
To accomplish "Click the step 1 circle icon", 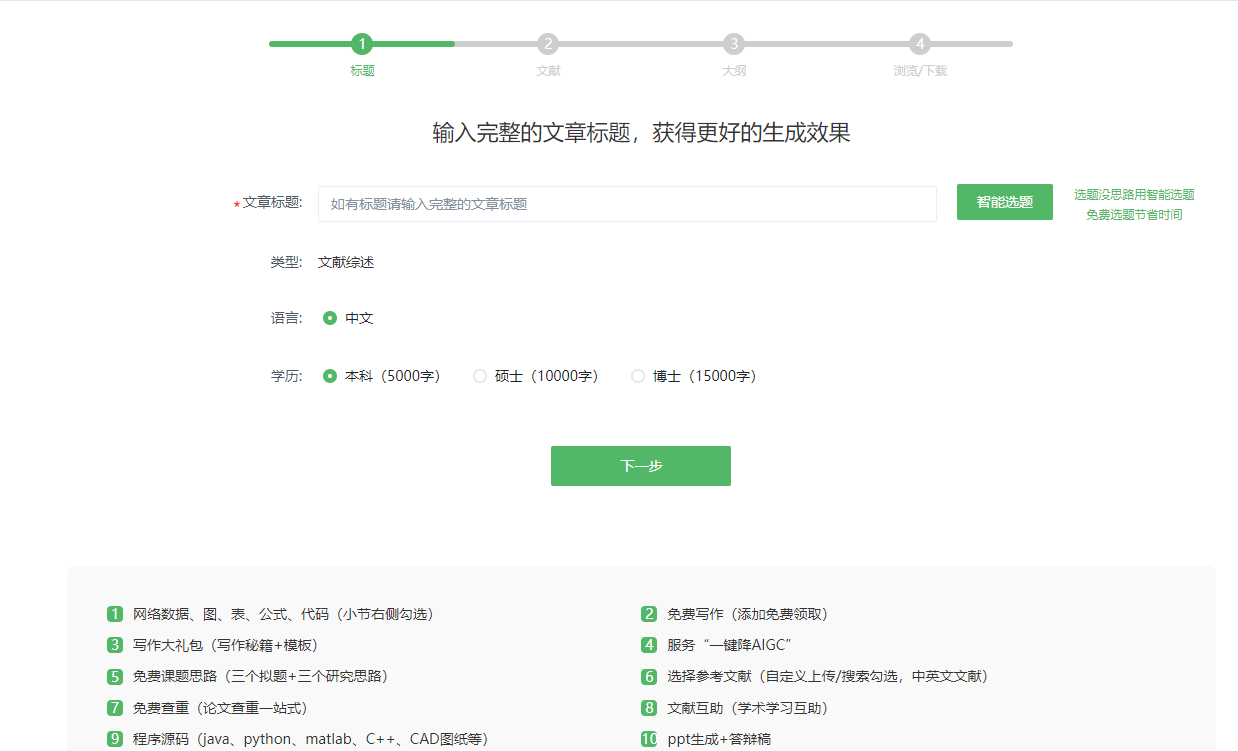I will 361,44.
